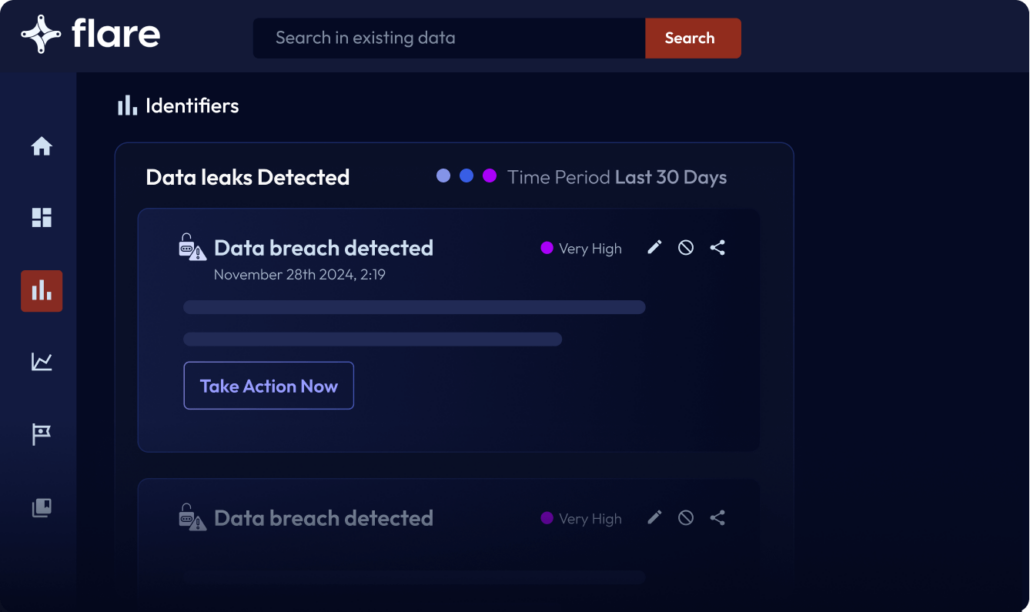Image resolution: width=1030 pixels, height=612 pixels.
Task: Open the line chart trends sidebar icon
Action: [41, 362]
